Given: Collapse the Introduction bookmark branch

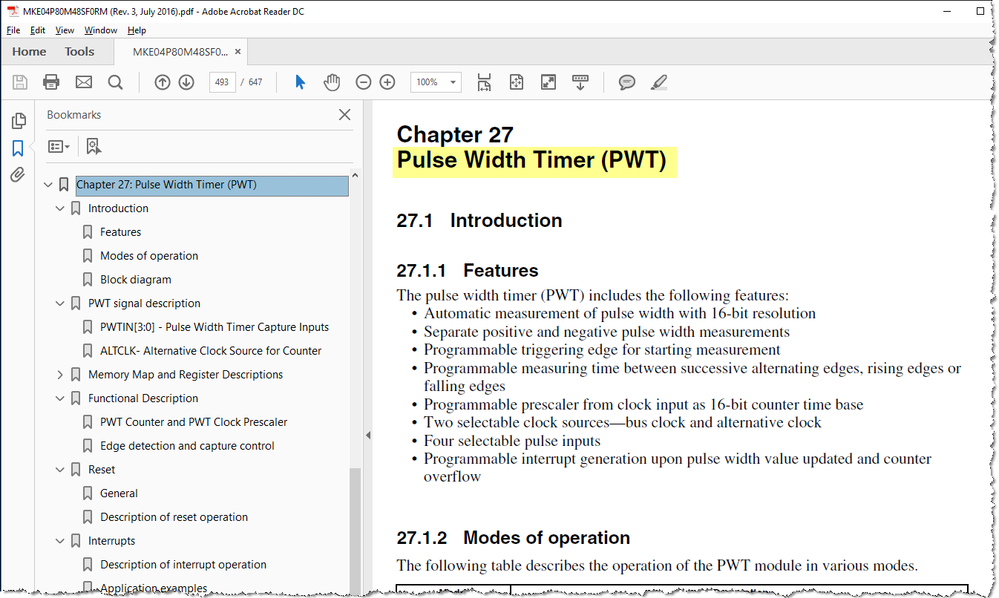Looking at the screenshot, I should point(60,208).
